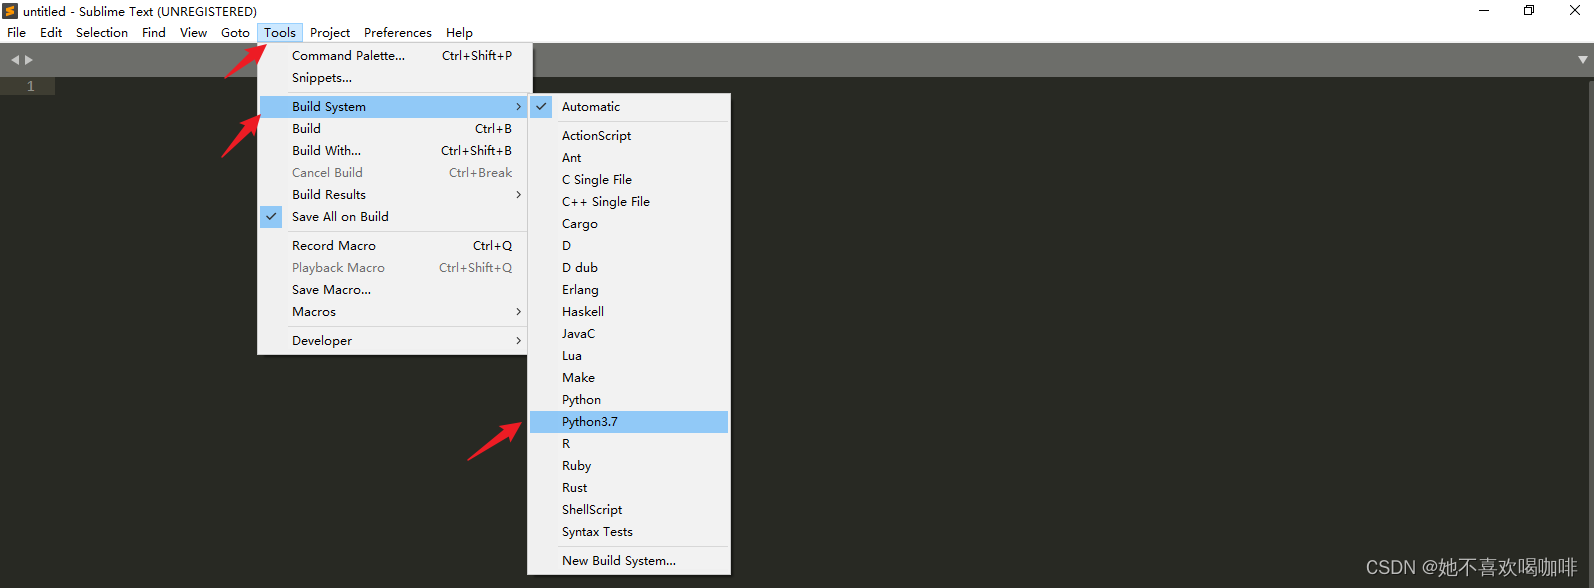This screenshot has height=588, width=1594.
Task: Choose Save Macro... entry
Action: pos(395,289)
